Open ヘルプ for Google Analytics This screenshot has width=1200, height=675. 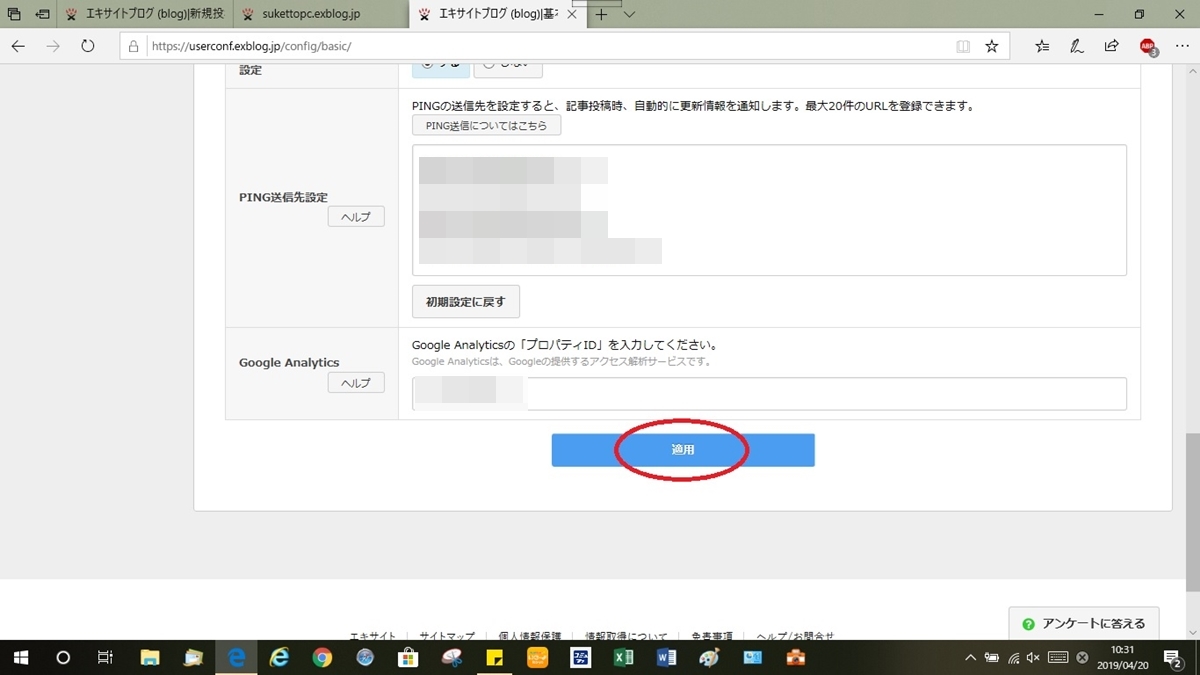tap(356, 382)
